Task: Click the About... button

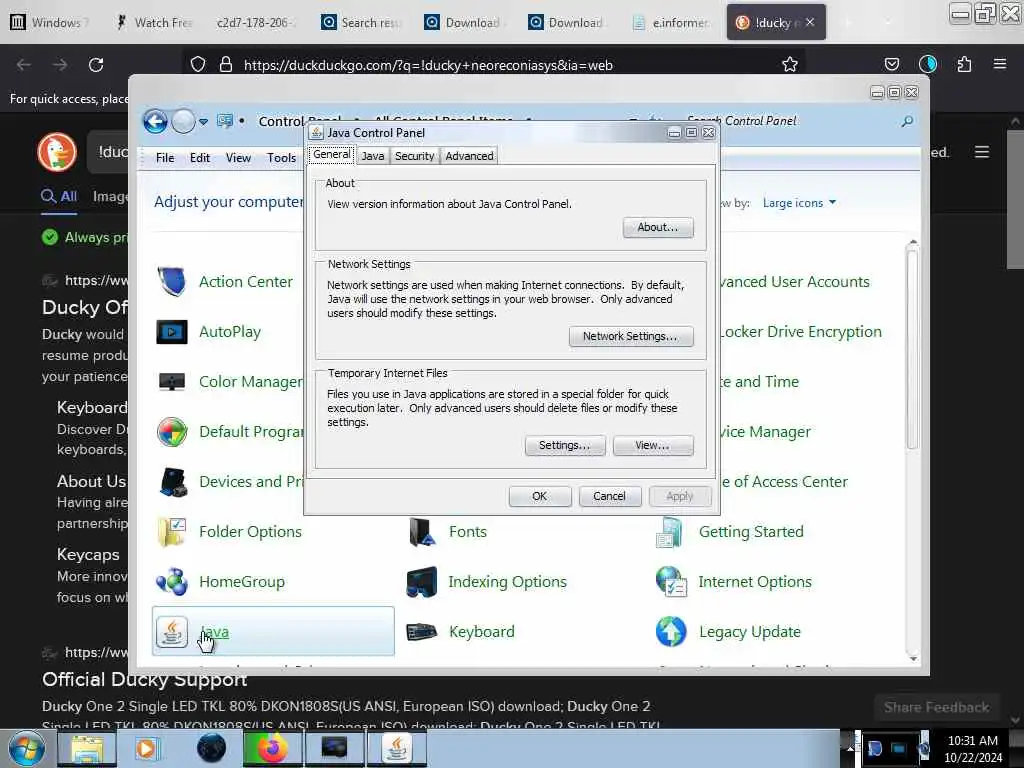Action: 658,227
